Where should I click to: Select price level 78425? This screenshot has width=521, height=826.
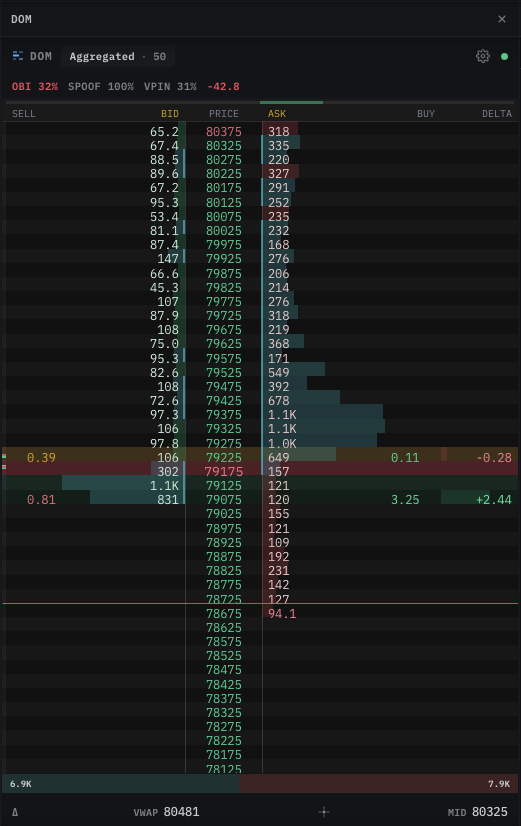(x=223, y=684)
